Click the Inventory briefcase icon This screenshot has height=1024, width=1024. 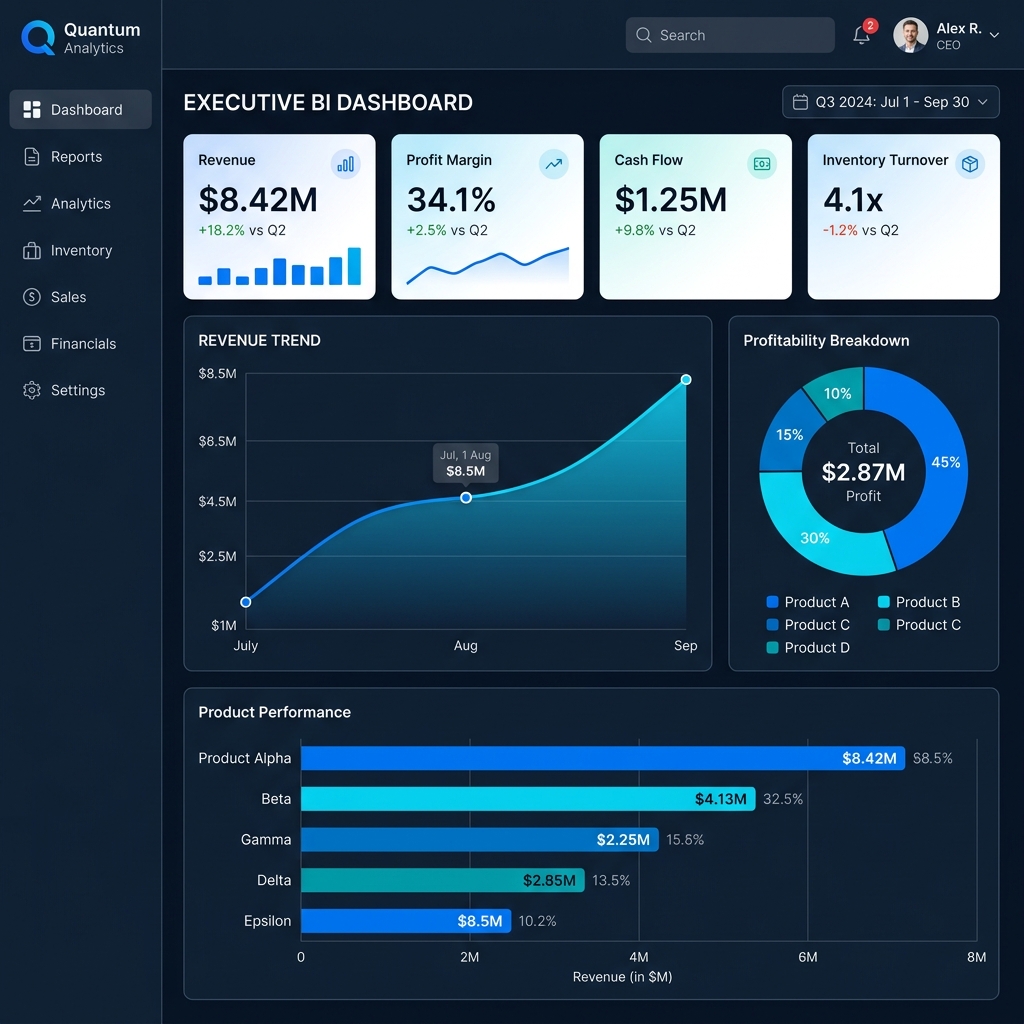click(31, 250)
